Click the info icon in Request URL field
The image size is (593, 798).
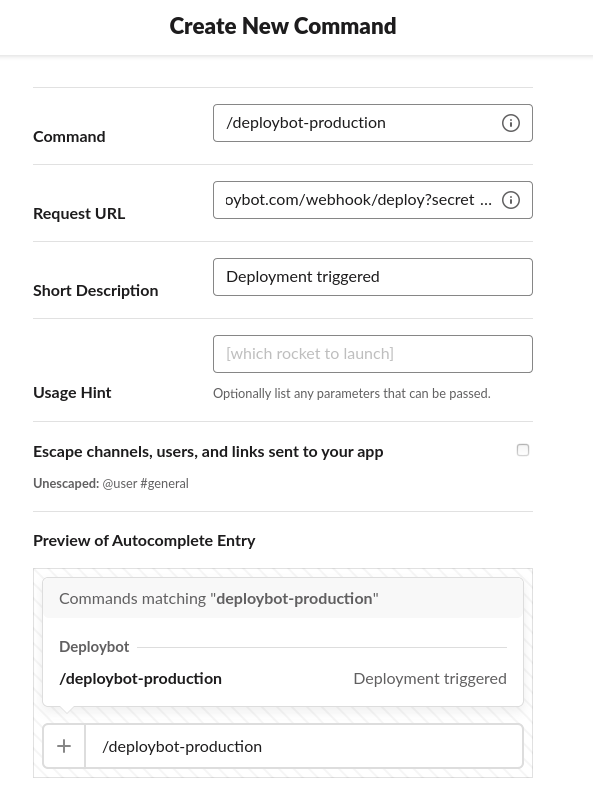pos(511,200)
